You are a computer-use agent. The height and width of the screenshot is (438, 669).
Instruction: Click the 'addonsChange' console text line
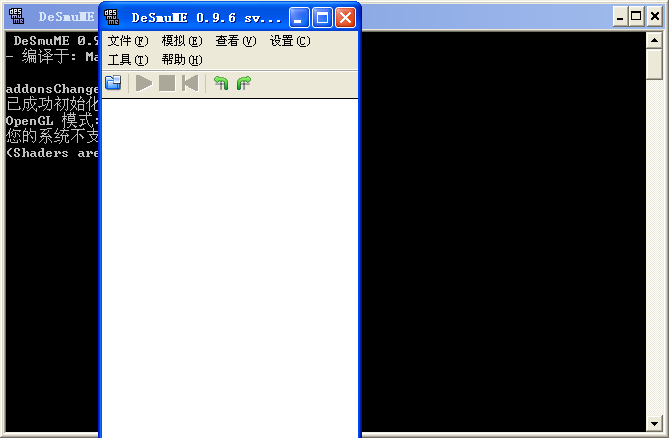click(x=52, y=89)
